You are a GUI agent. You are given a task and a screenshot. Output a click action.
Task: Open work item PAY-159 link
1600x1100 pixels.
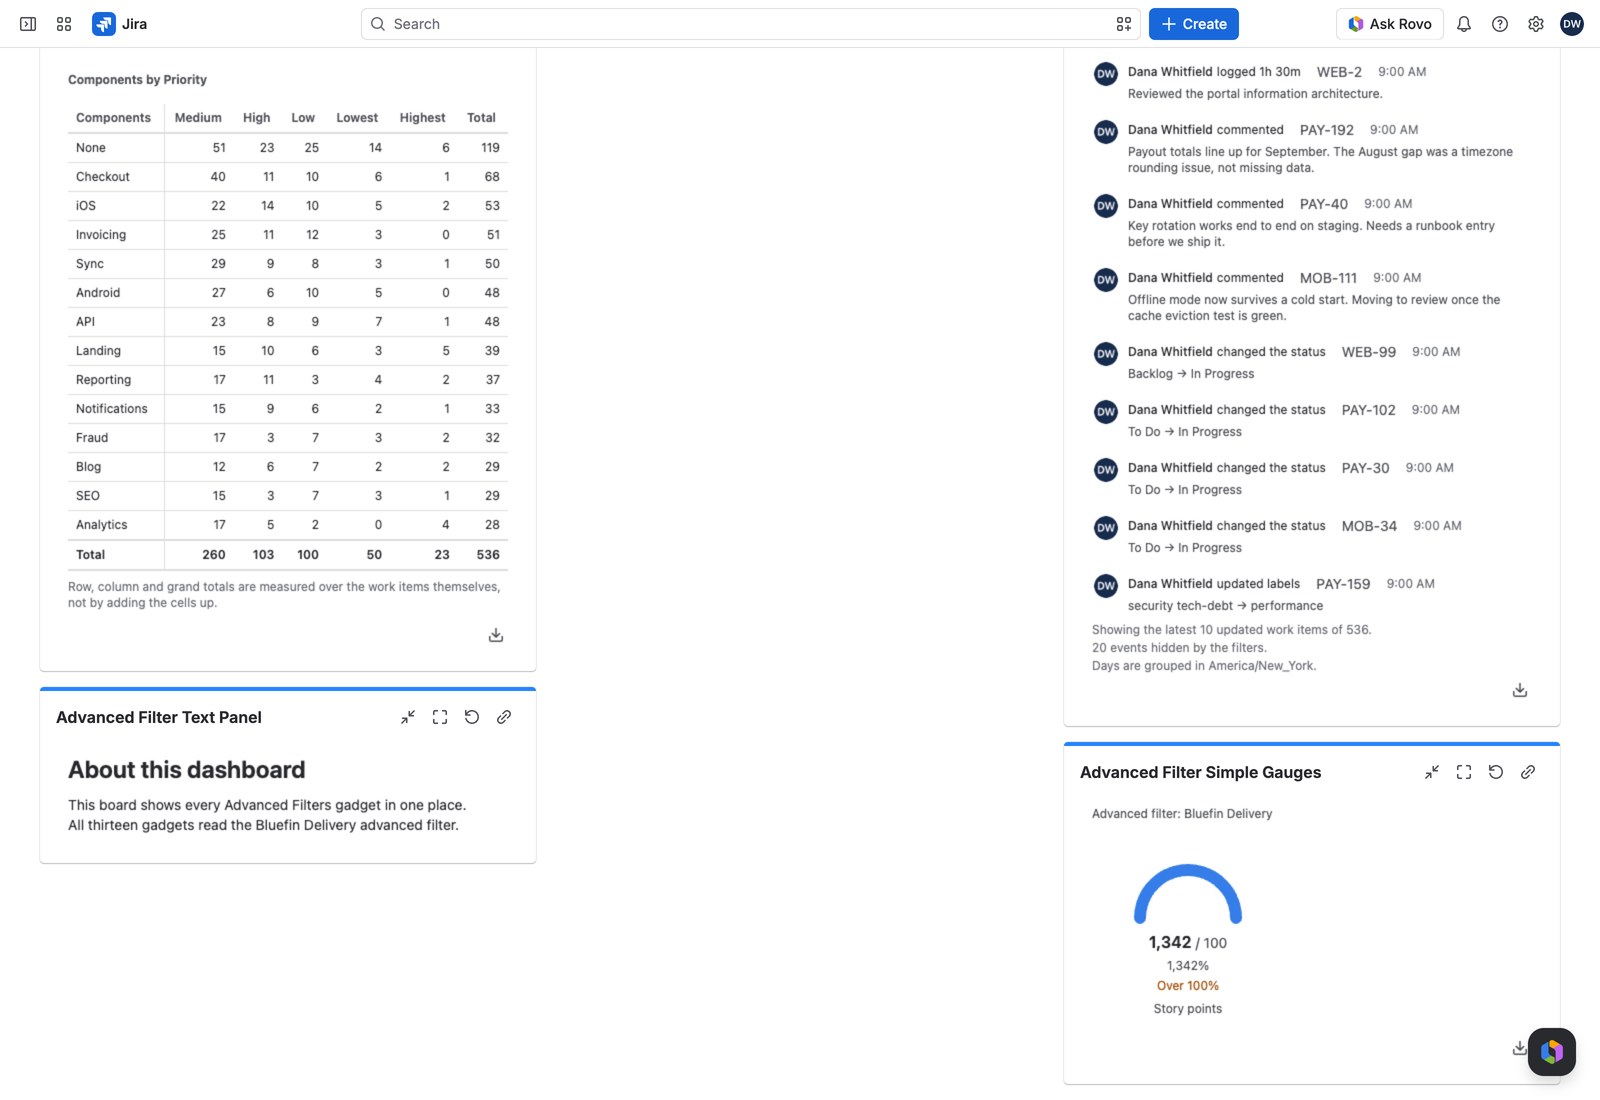point(1343,584)
